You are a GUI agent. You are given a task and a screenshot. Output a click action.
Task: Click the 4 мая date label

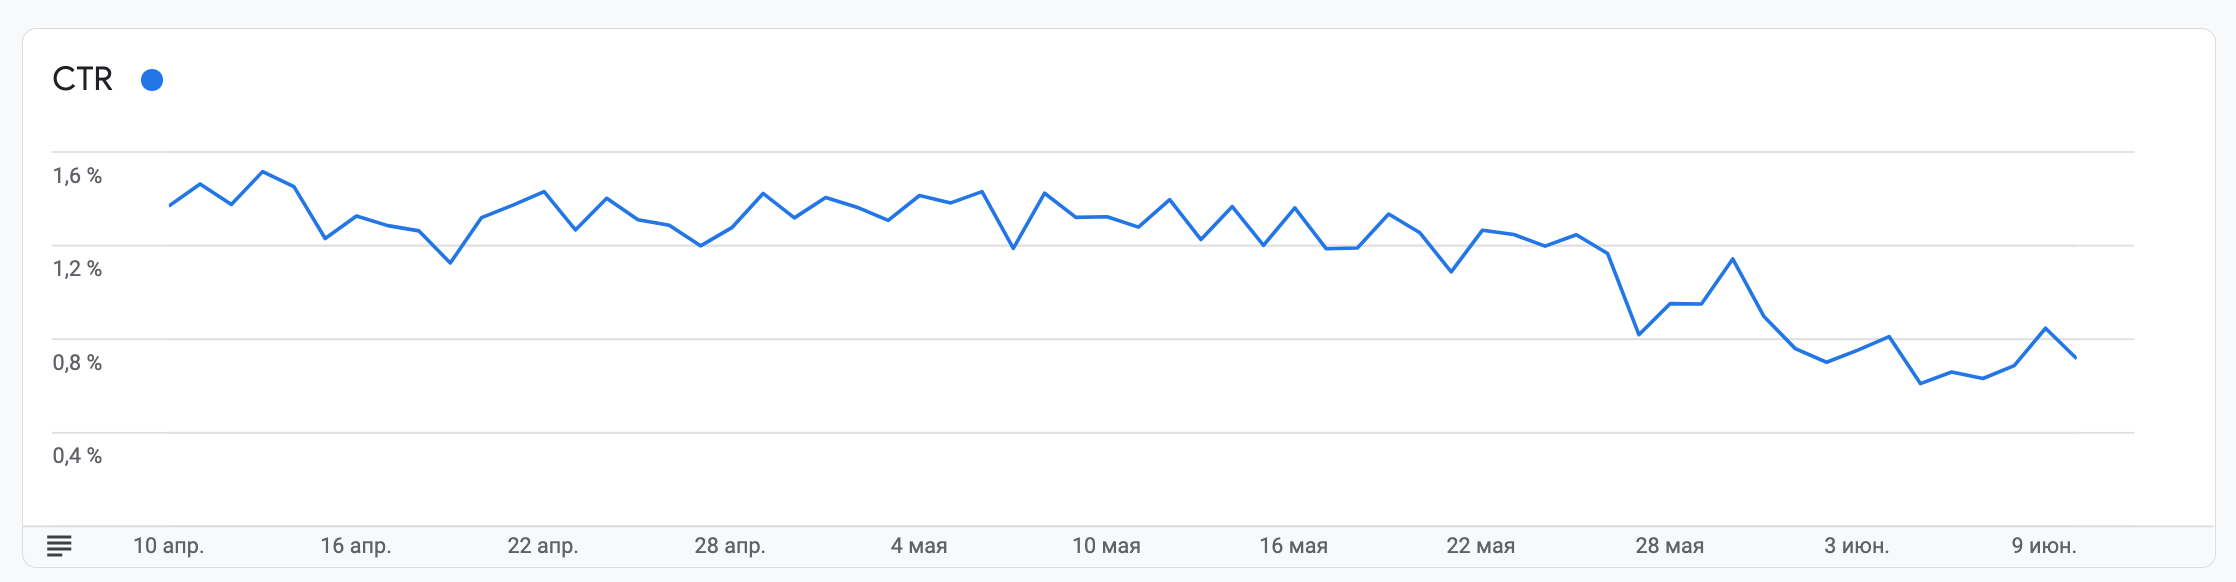919,546
